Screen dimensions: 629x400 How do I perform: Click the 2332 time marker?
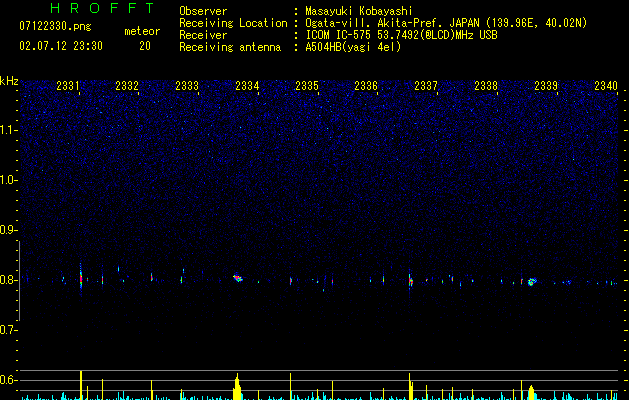(x=127, y=86)
